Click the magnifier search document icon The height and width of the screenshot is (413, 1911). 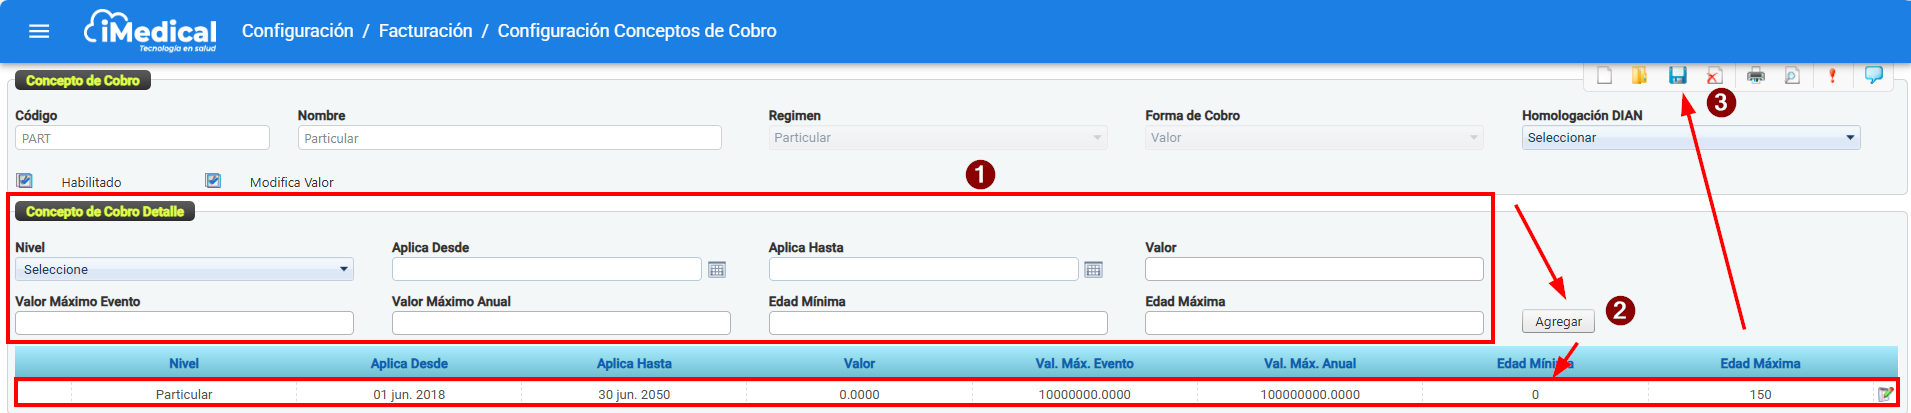[x=1792, y=76]
